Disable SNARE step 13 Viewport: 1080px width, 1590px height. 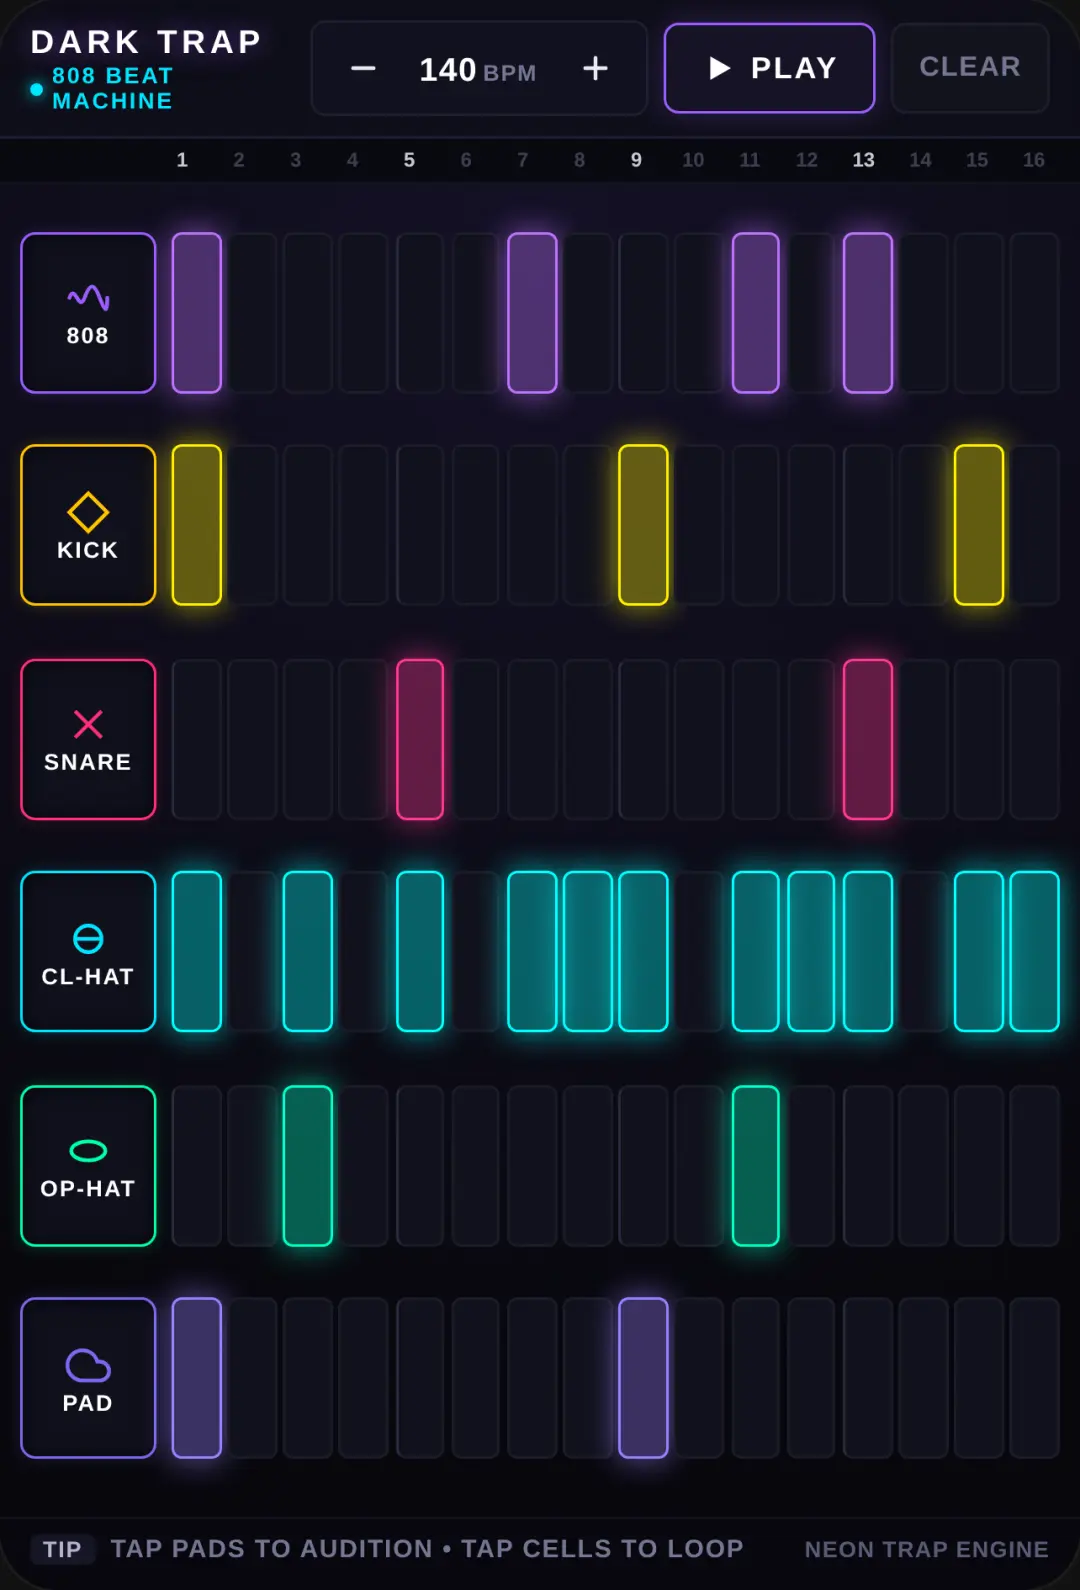pos(868,739)
